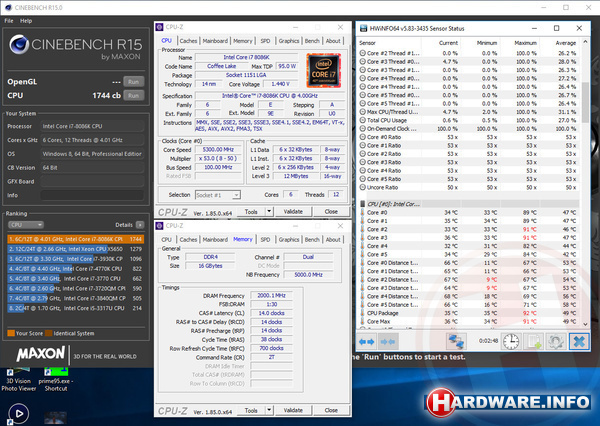Open the Tools dropdown arrow in upper CPU-Z
Screen dimensions: 600x426
tap(269, 211)
